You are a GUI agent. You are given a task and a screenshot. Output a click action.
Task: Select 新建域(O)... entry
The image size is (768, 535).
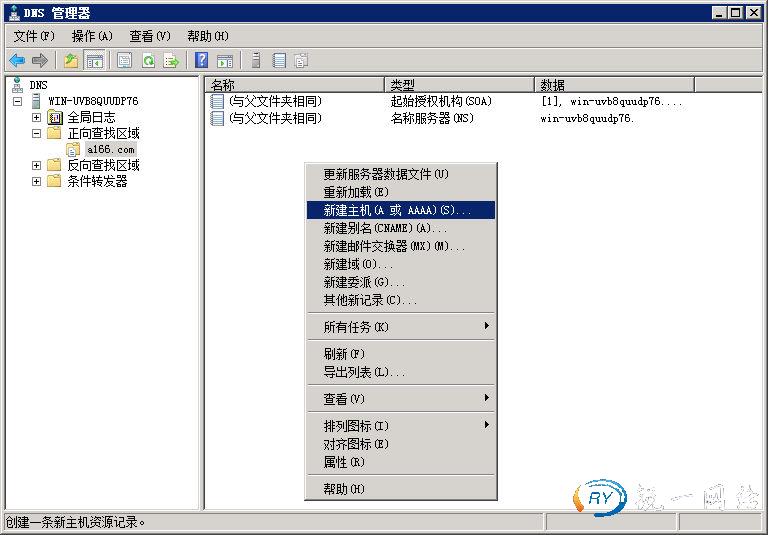pos(401,264)
